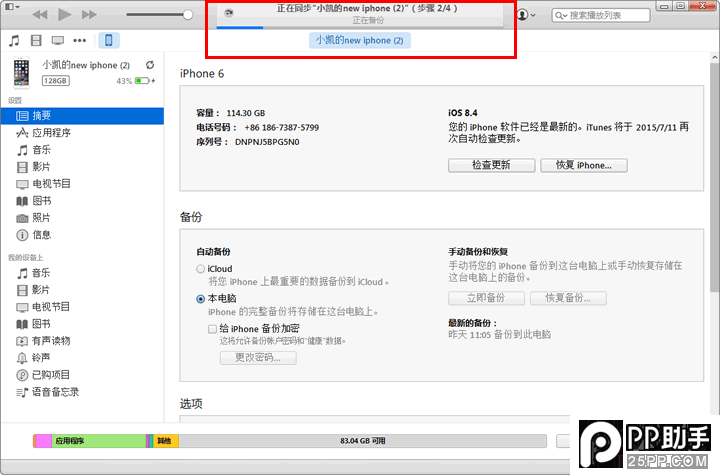Open the Music library icon in toolbar
The image size is (720, 475).
coord(14,41)
